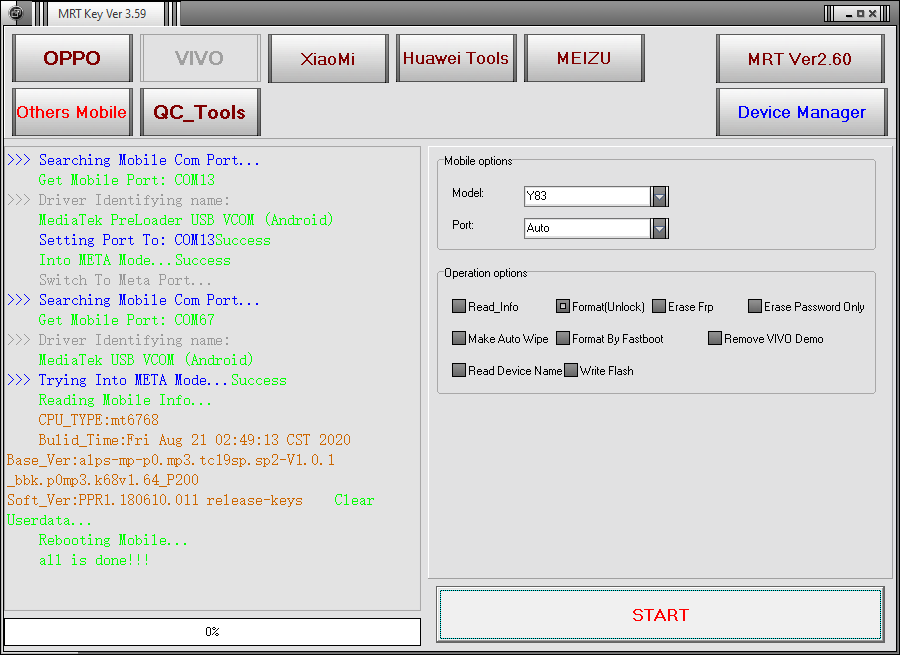Launch MRT Ver2.60

[x=800, y=58]
